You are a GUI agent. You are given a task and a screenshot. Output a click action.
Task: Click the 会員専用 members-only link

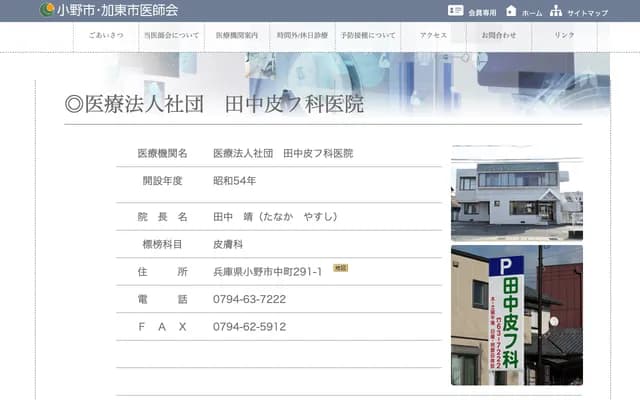(x=482, y=13)
